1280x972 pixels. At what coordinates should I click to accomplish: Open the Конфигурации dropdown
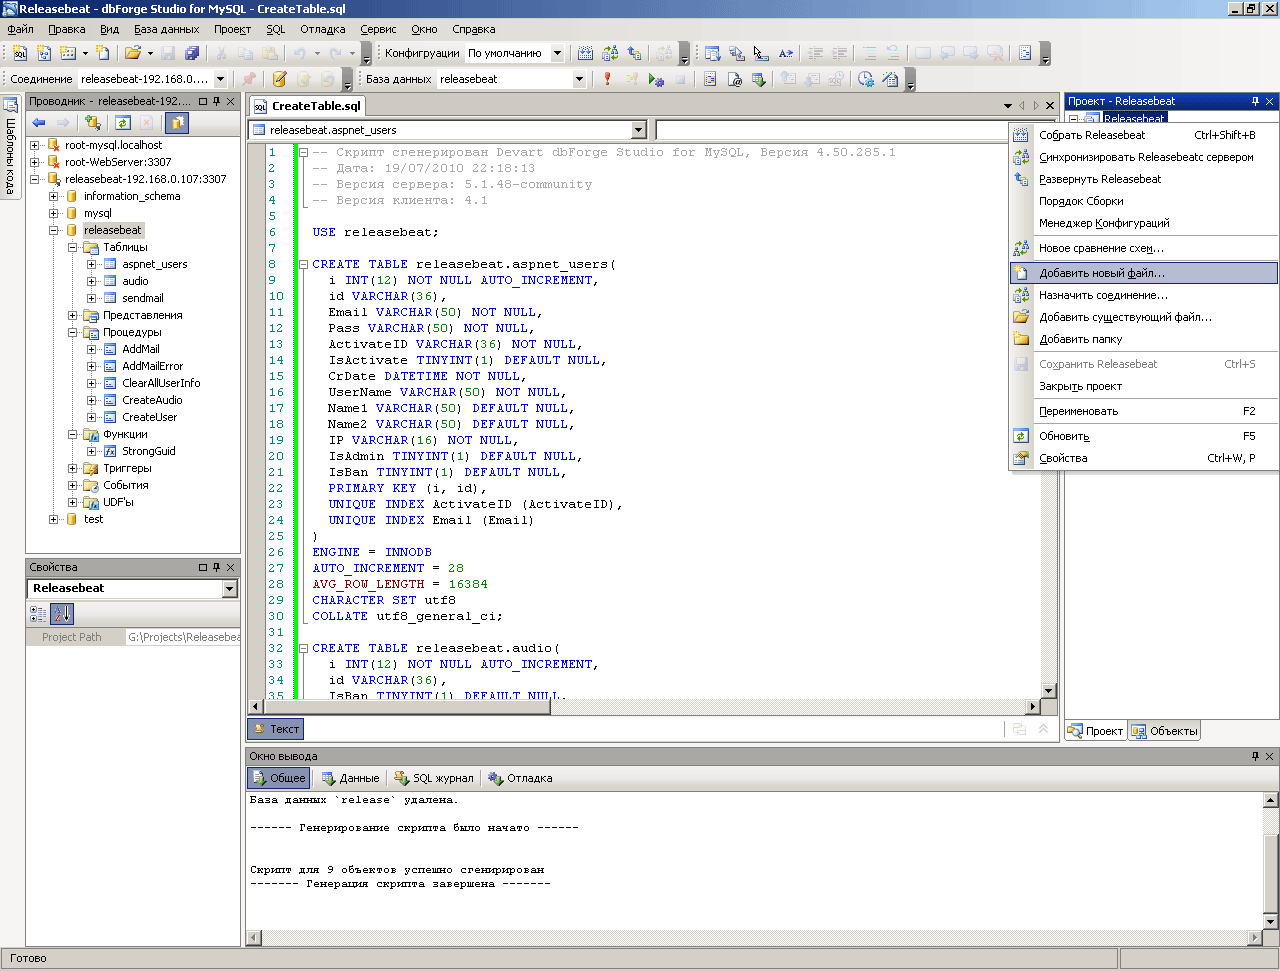click(557, 53)
